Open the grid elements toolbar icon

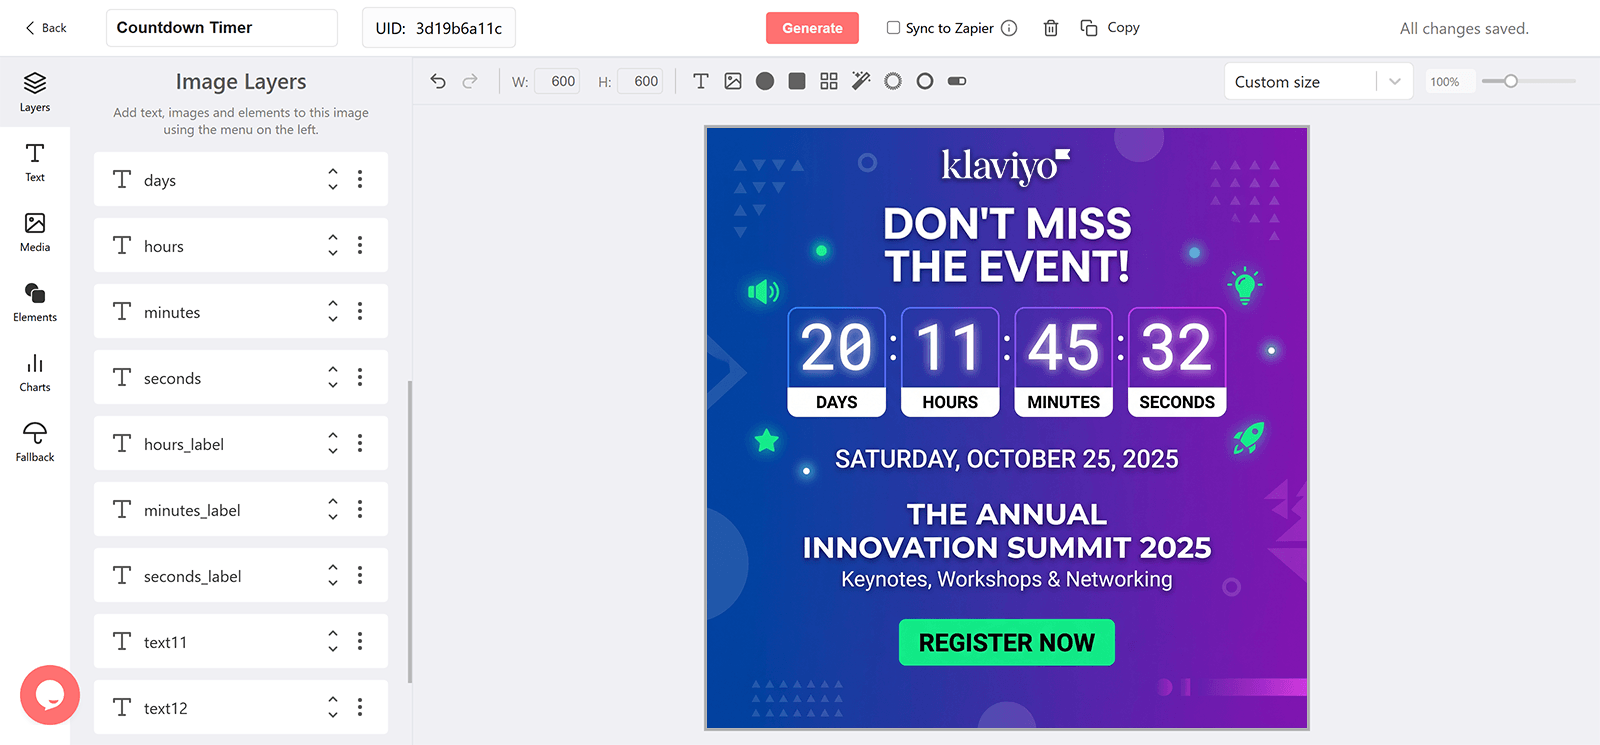(829, 81)
